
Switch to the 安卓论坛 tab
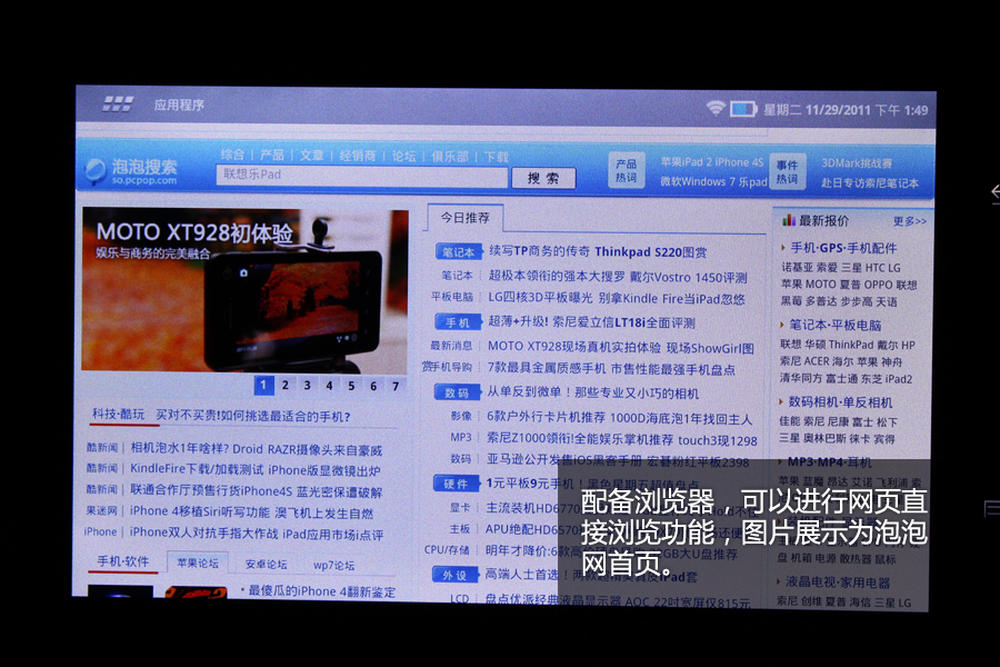(266, 564)
